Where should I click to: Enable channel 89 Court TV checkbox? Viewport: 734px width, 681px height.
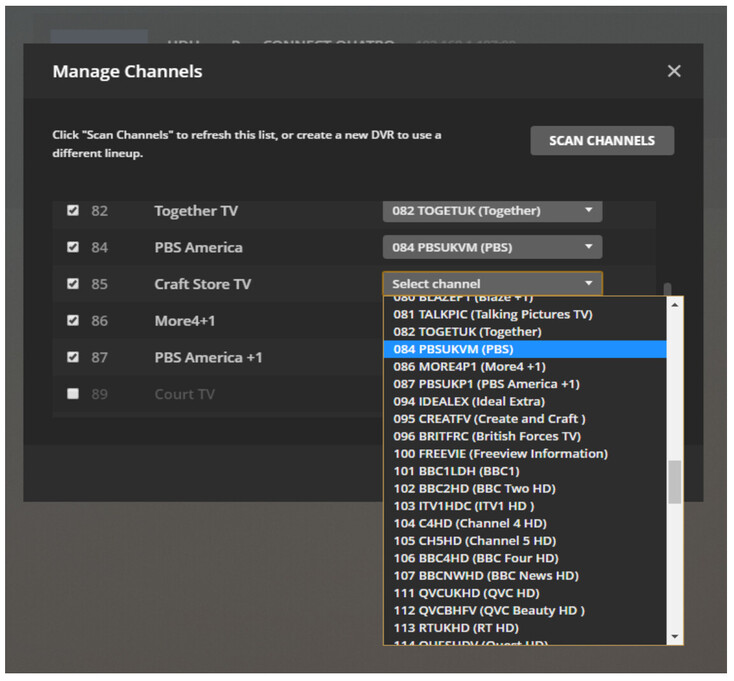pos(73,394)
